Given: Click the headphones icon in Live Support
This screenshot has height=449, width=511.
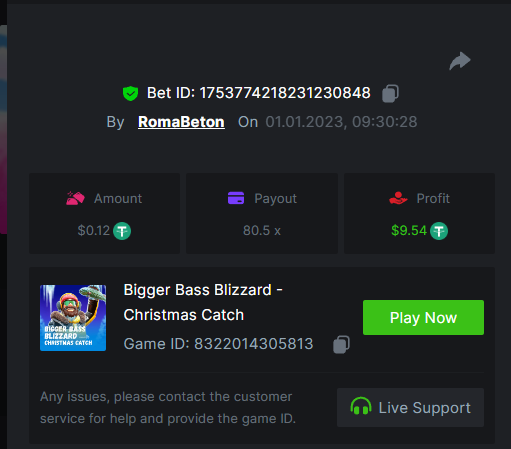Looking at the screenshot, I should pyautogui.click(x=361, y=406).
